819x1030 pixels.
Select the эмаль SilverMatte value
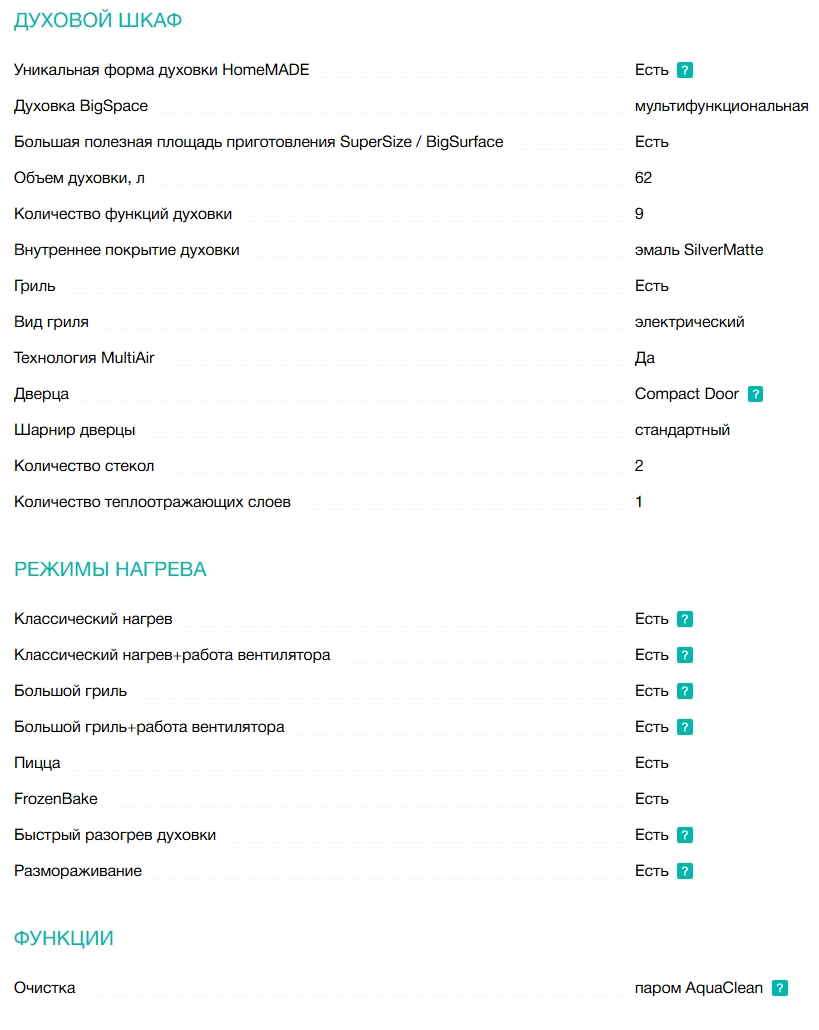698,250
